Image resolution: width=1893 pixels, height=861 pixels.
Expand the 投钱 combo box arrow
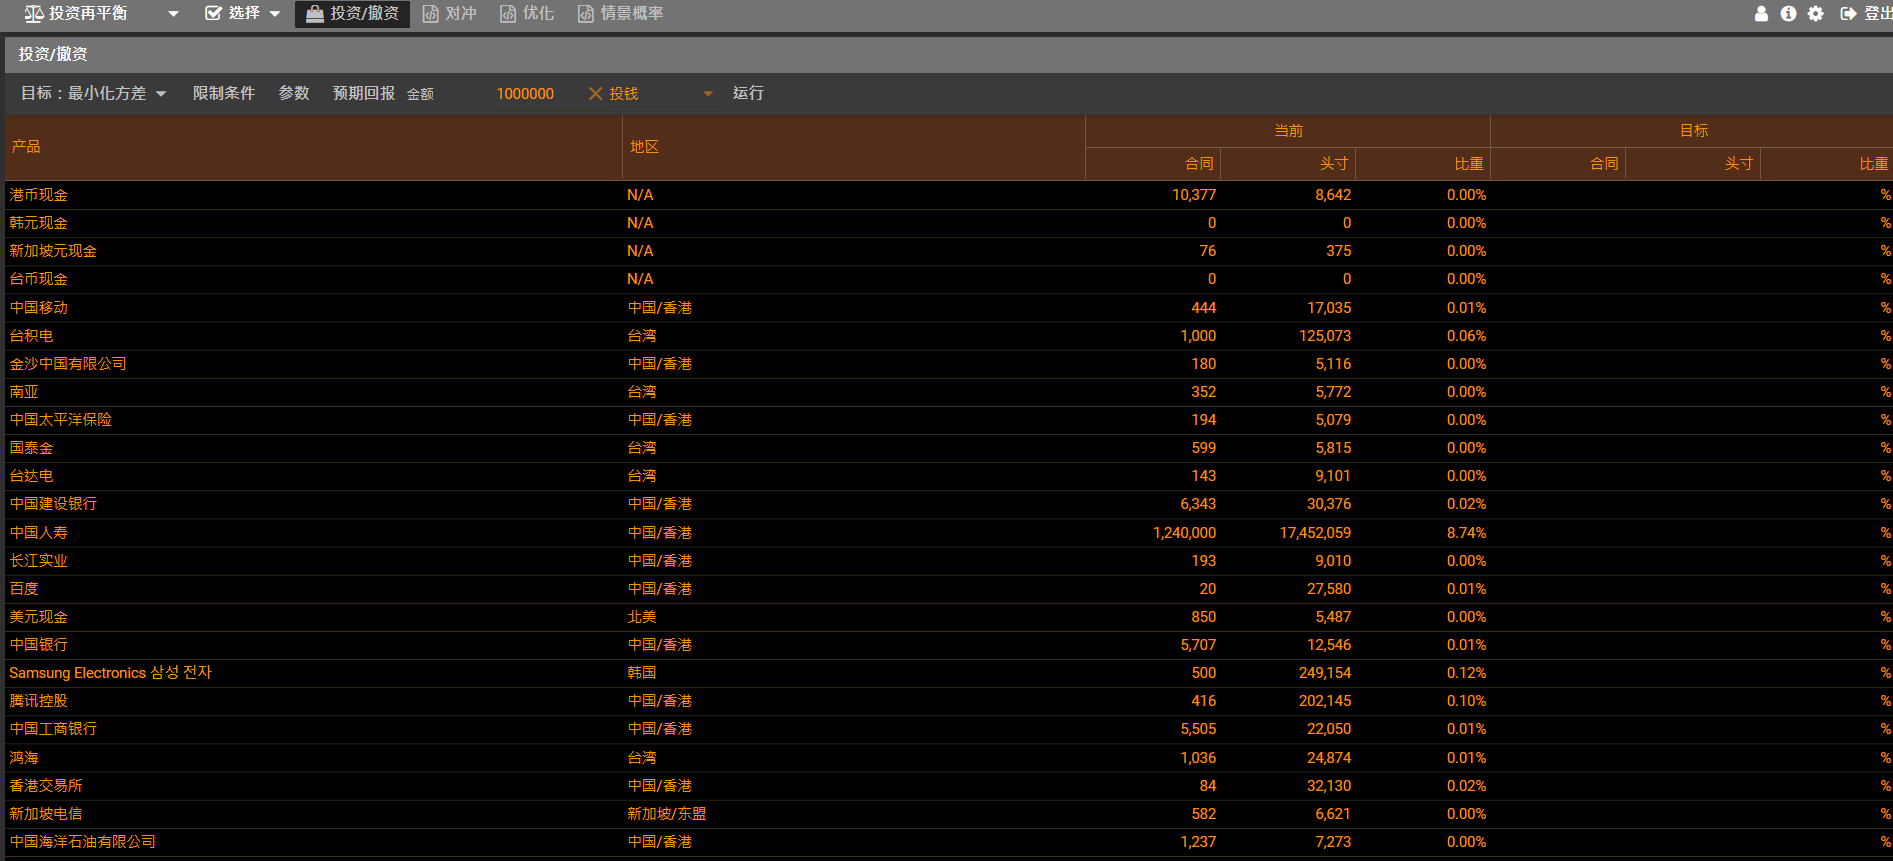click(x=708, y=94)
